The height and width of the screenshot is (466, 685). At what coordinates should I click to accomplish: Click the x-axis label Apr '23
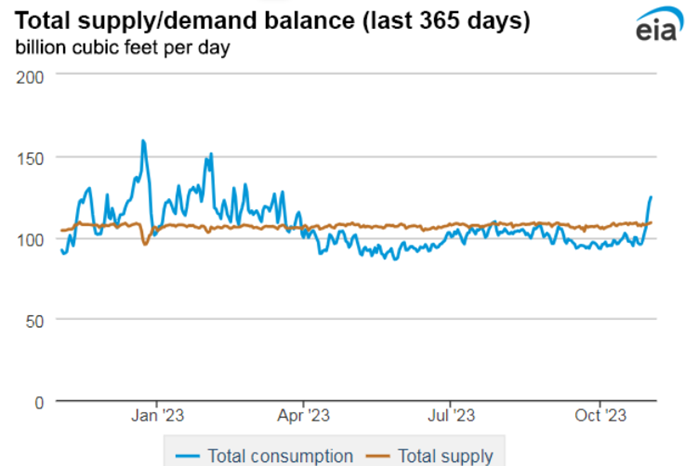click(304, 415)
